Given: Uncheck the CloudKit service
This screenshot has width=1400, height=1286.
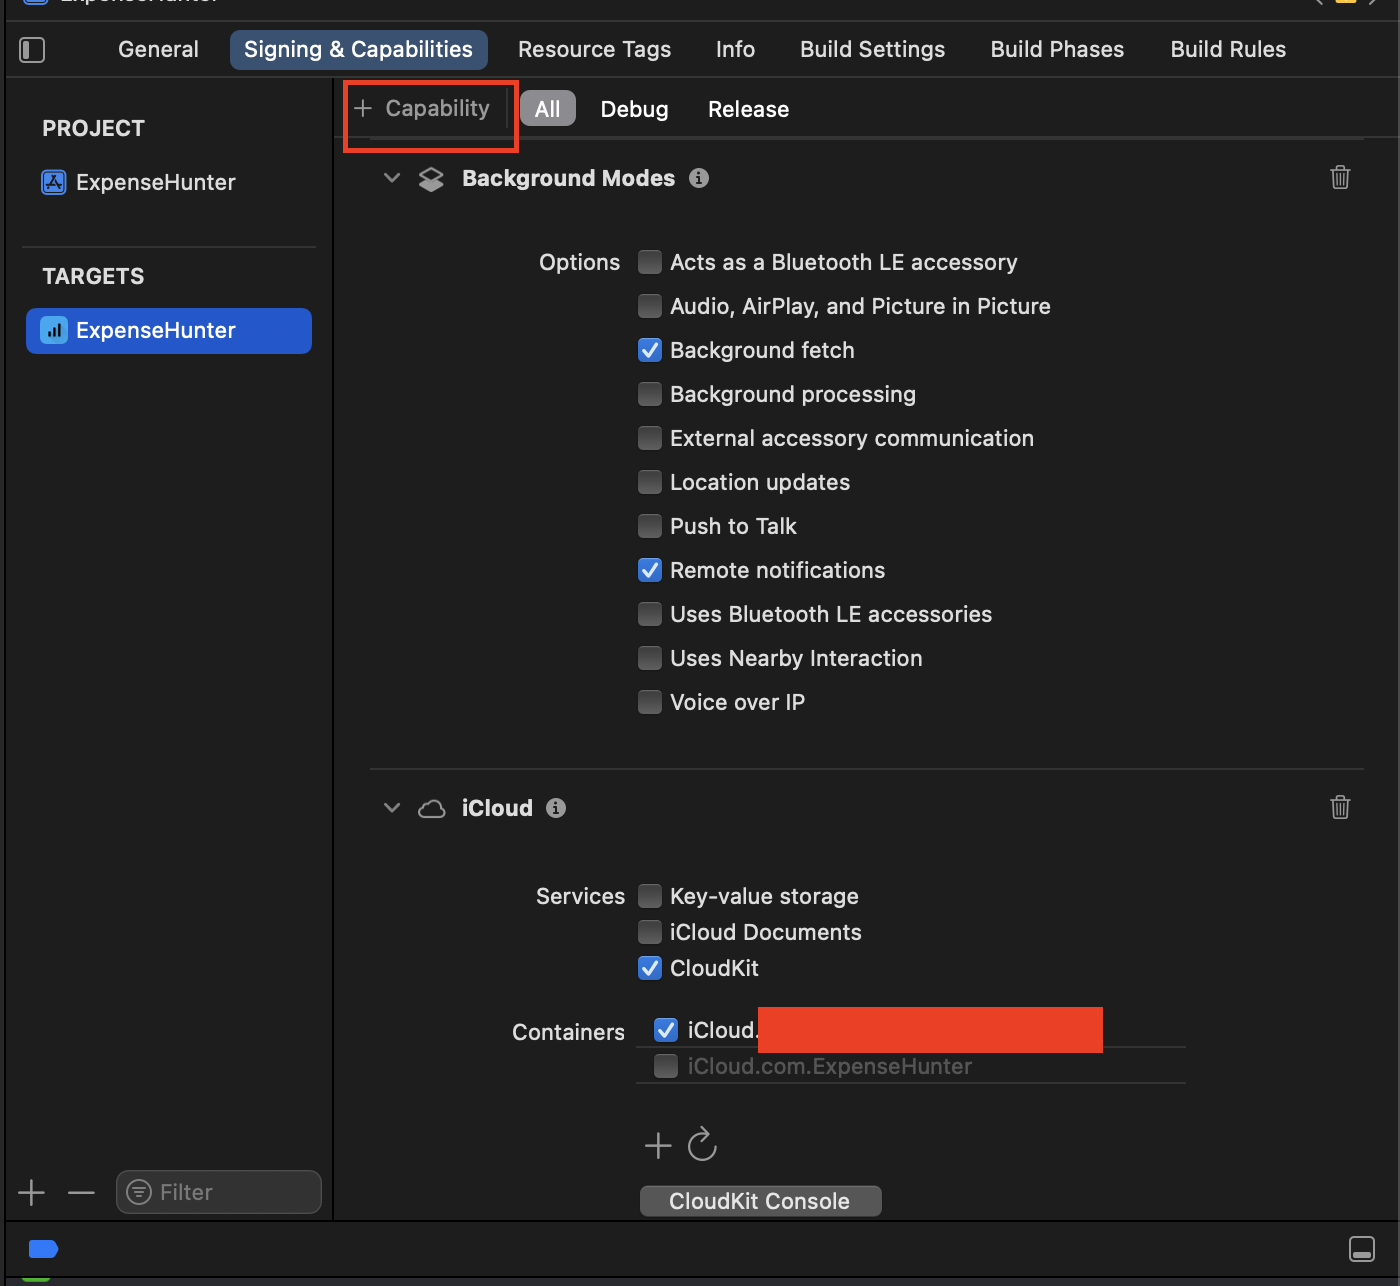Looking at the screenshot, I should [x=650, y=968].
